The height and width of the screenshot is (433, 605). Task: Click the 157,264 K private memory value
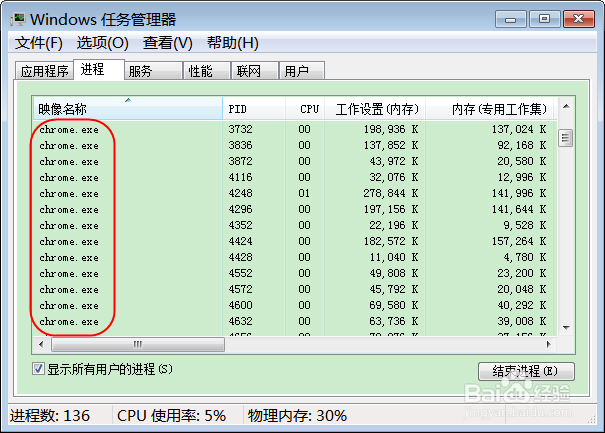point(519,241)
